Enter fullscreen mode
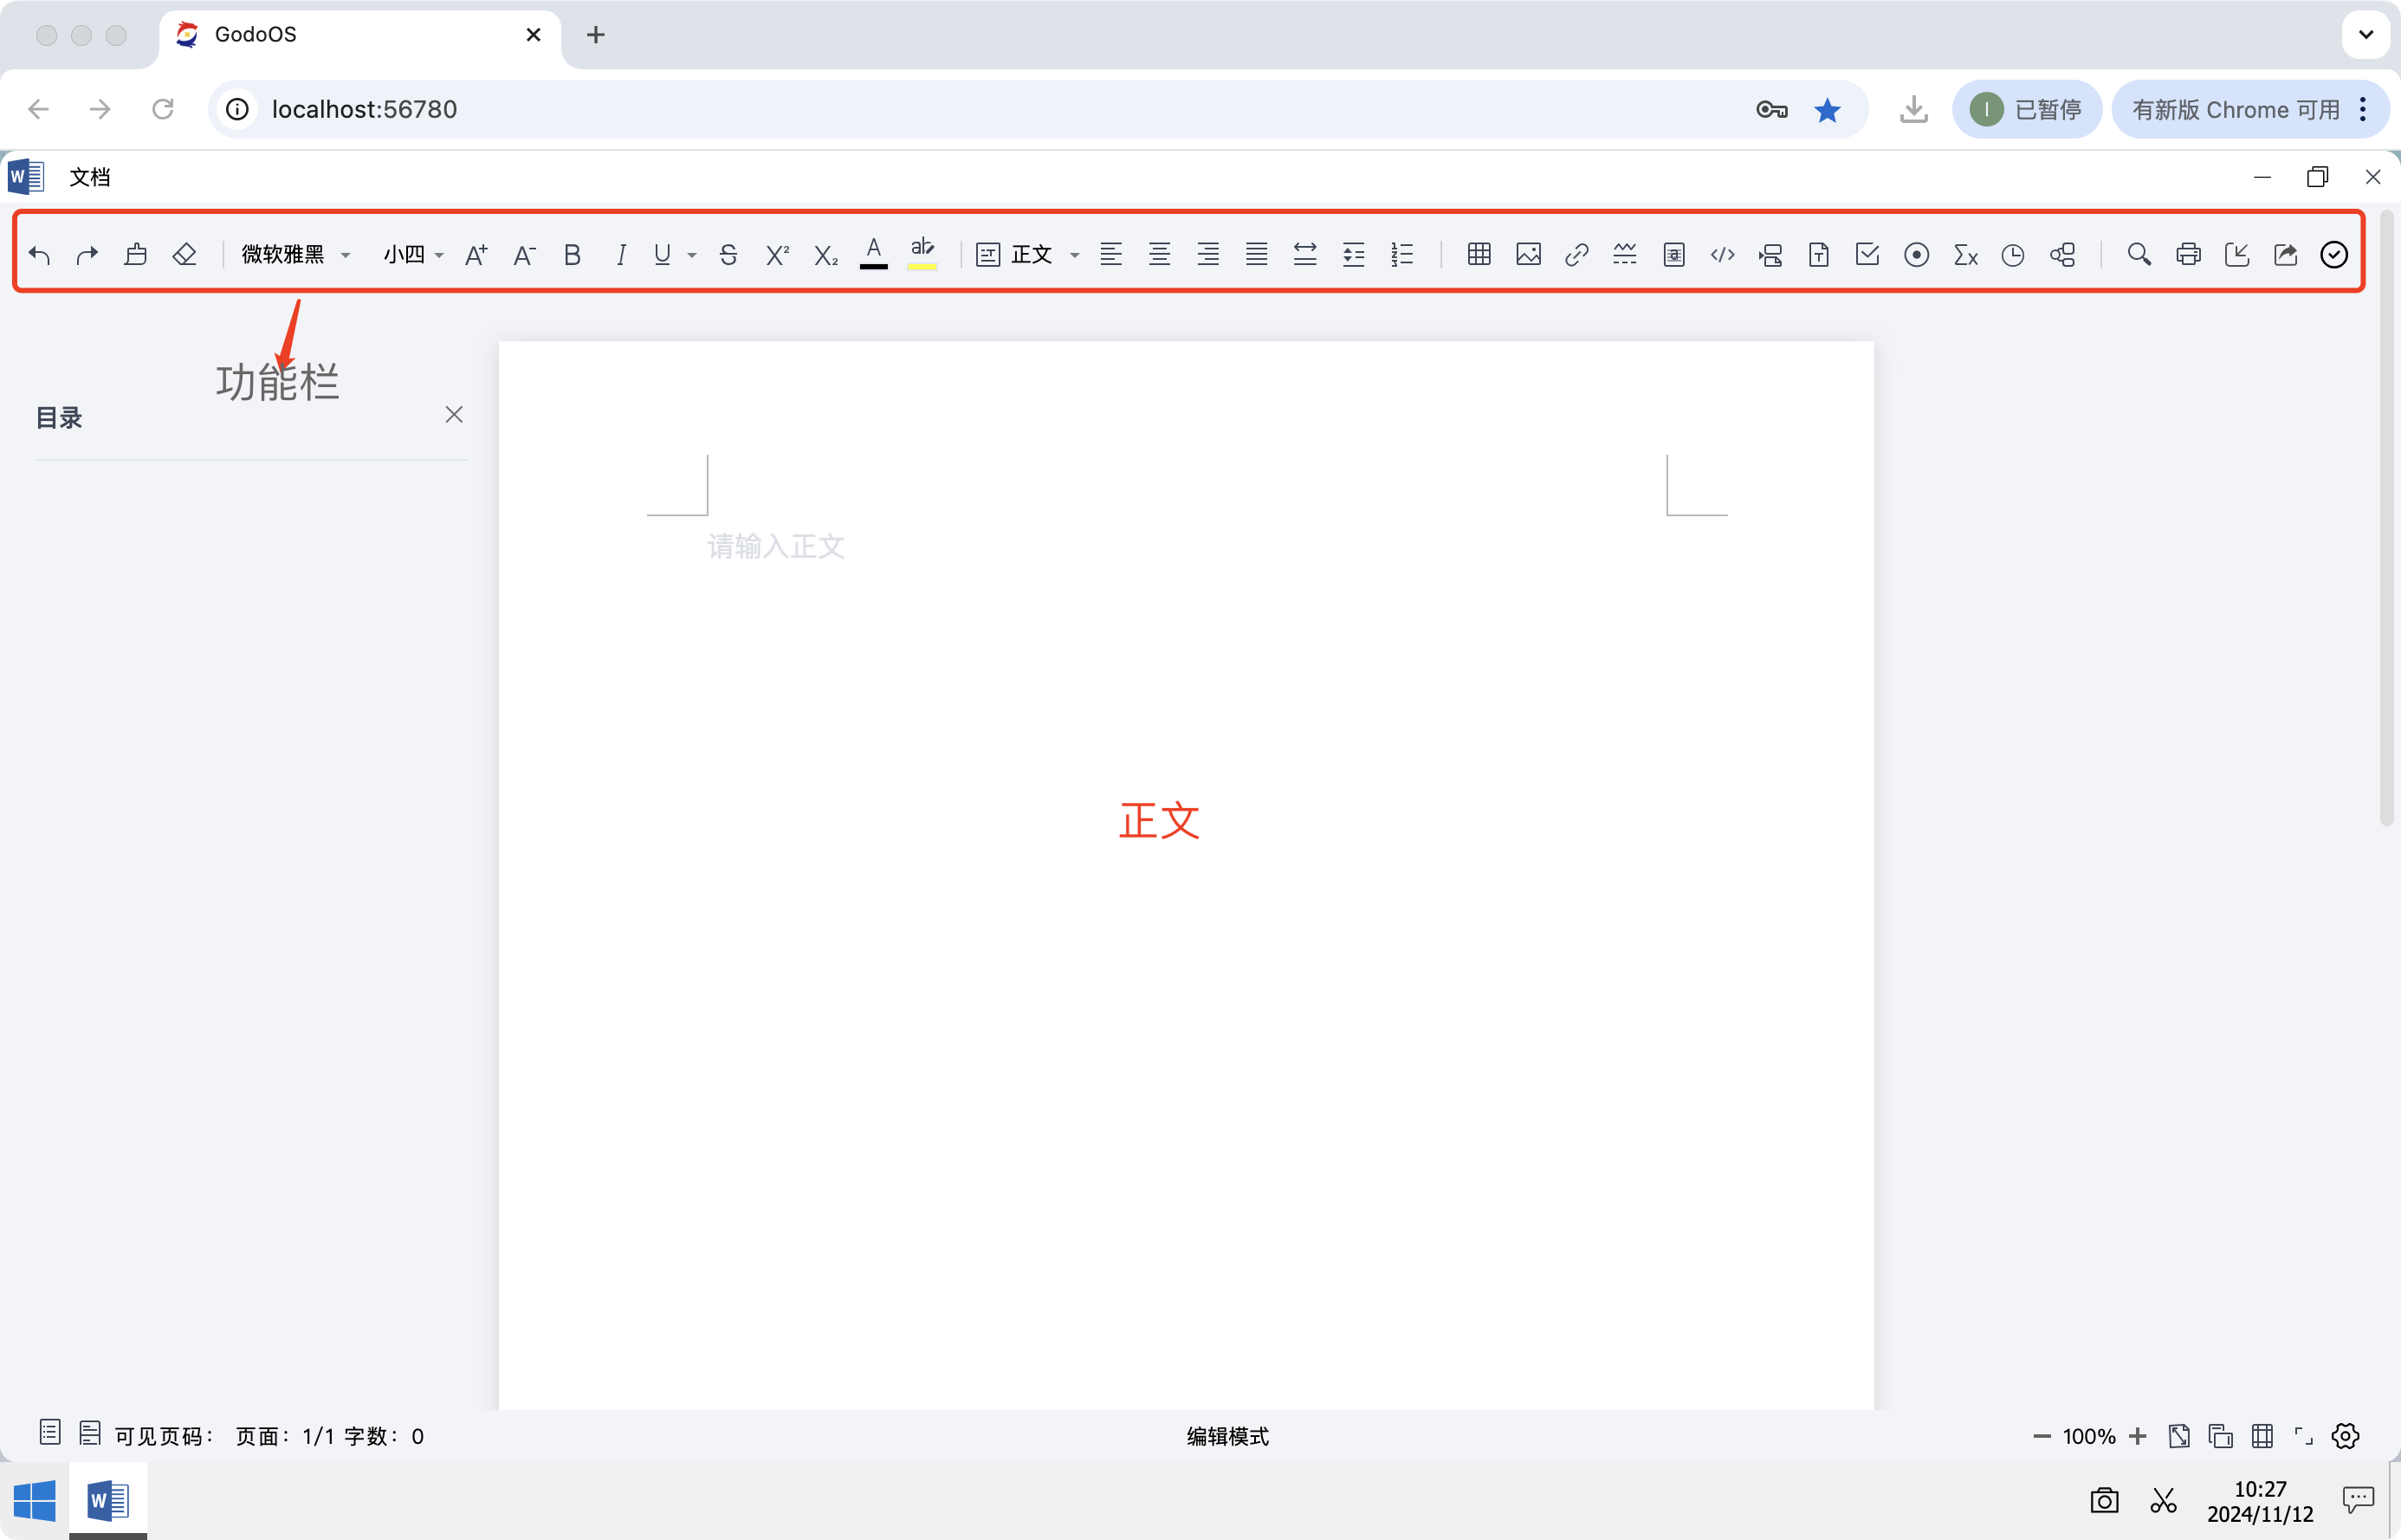This screenshot has height=1540, width=2401. (2304, 1436)
